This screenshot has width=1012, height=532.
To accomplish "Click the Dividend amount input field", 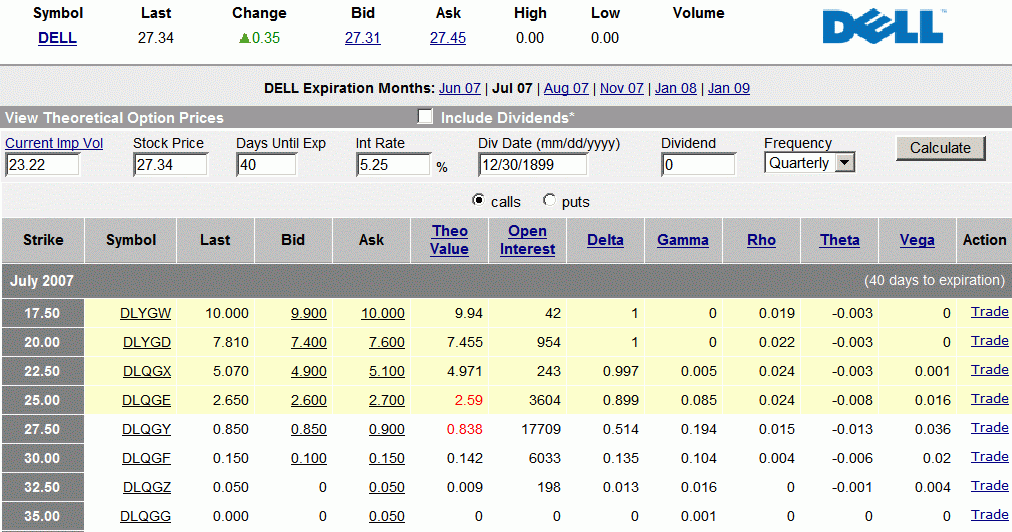I will [x=698, y=165].
